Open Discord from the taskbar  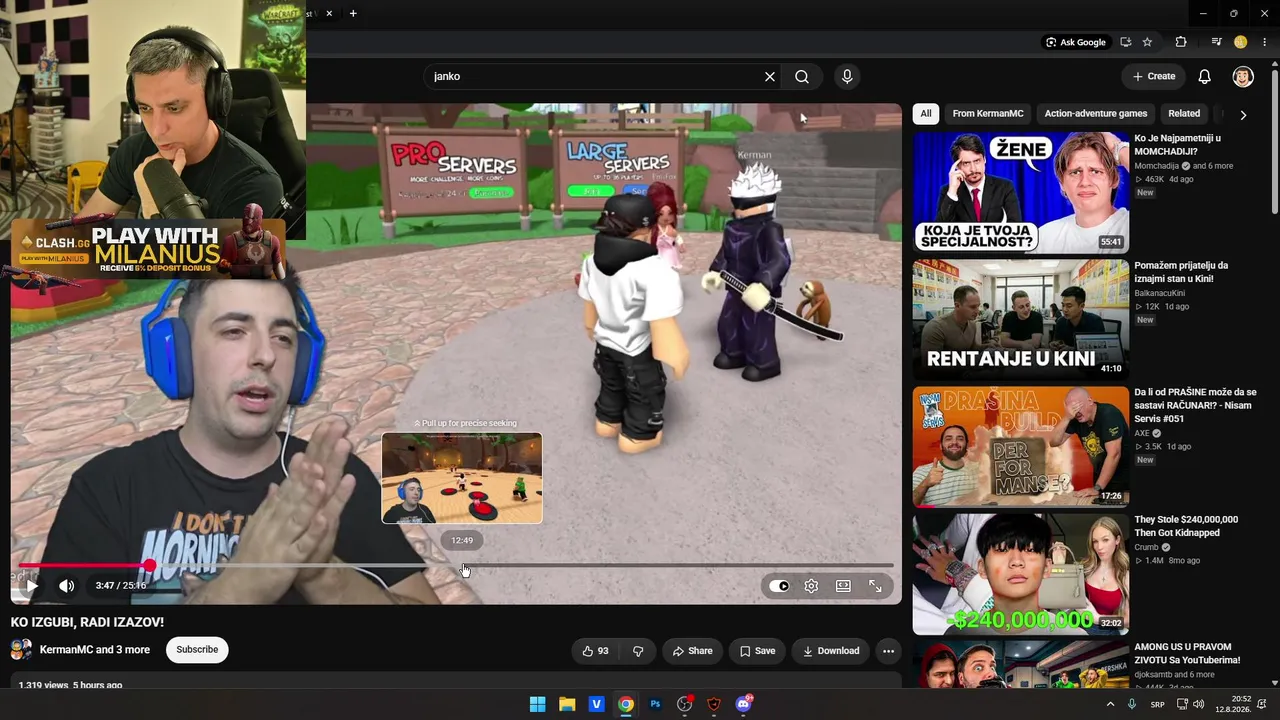[x=743, y=704]
